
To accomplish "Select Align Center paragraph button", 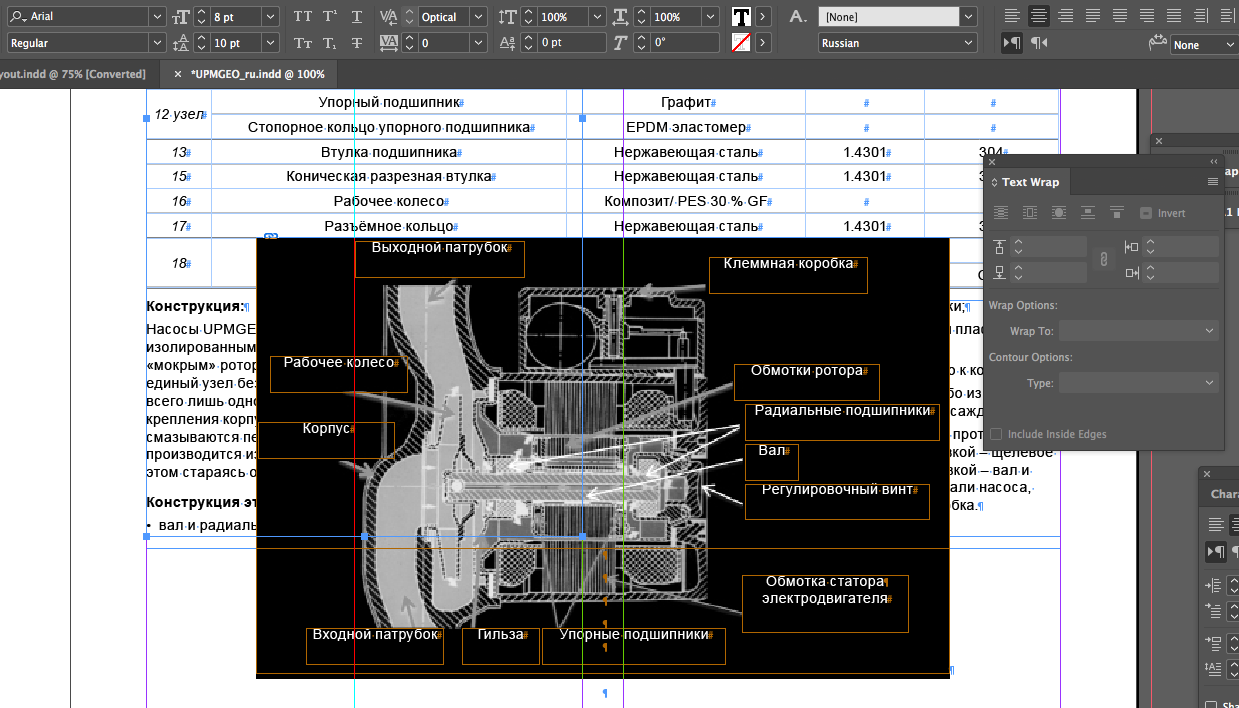I will pos(1038,16).
